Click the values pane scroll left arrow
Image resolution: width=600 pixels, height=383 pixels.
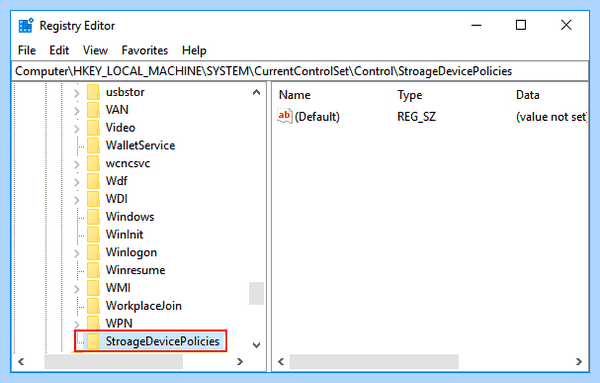pos(281,362)
